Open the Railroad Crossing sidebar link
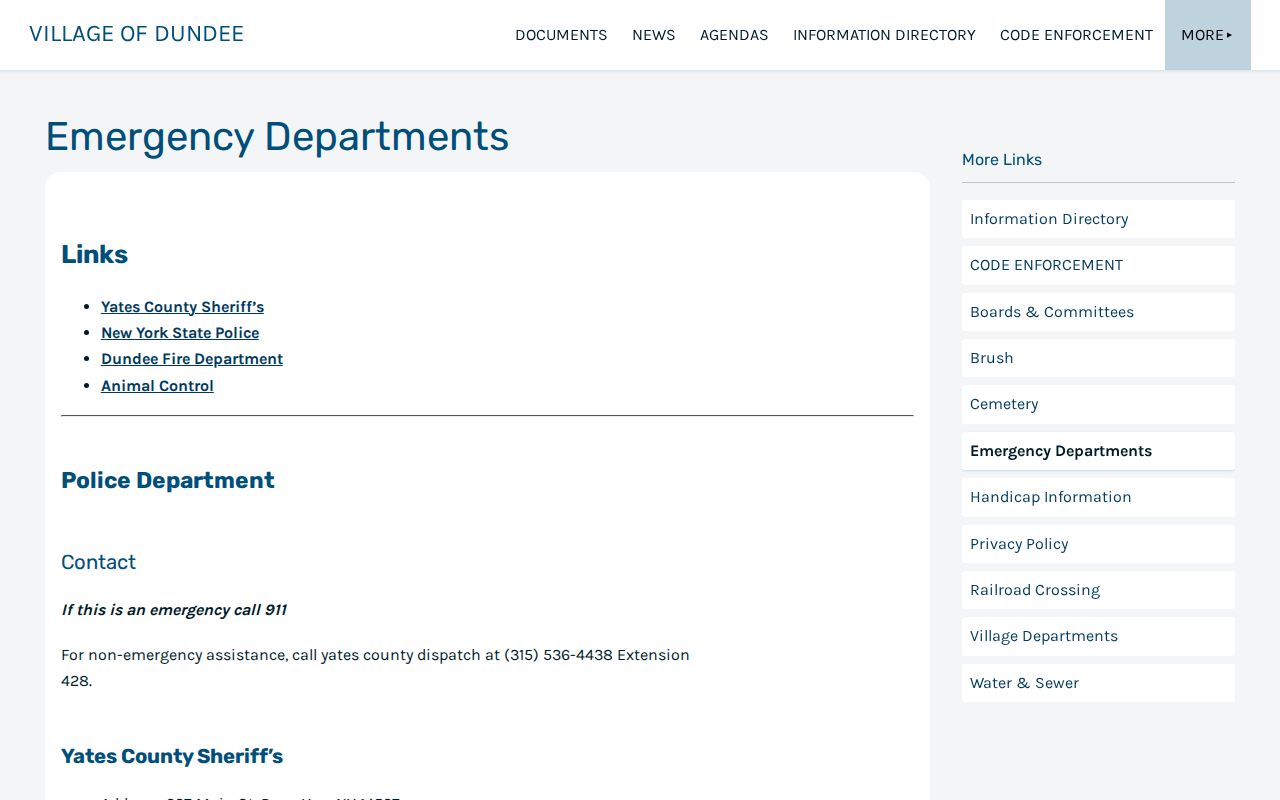This screenshot has width=1280, height=800. pos(1098,590)
